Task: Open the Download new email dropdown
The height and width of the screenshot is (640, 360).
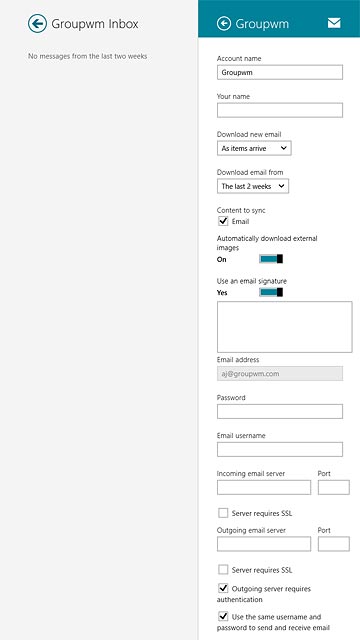Action: [254, 148]
